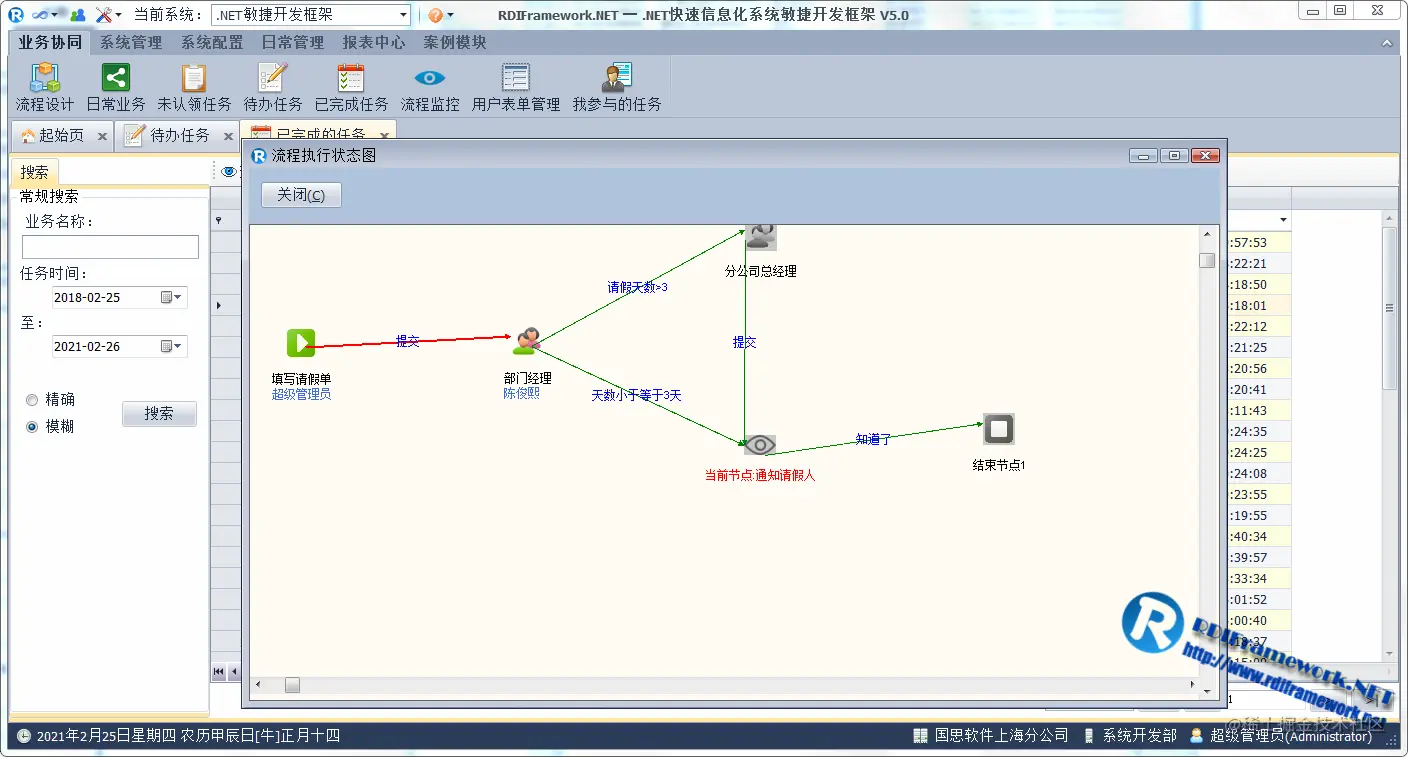Click the orange help question-mark icon

coord(435,15)
